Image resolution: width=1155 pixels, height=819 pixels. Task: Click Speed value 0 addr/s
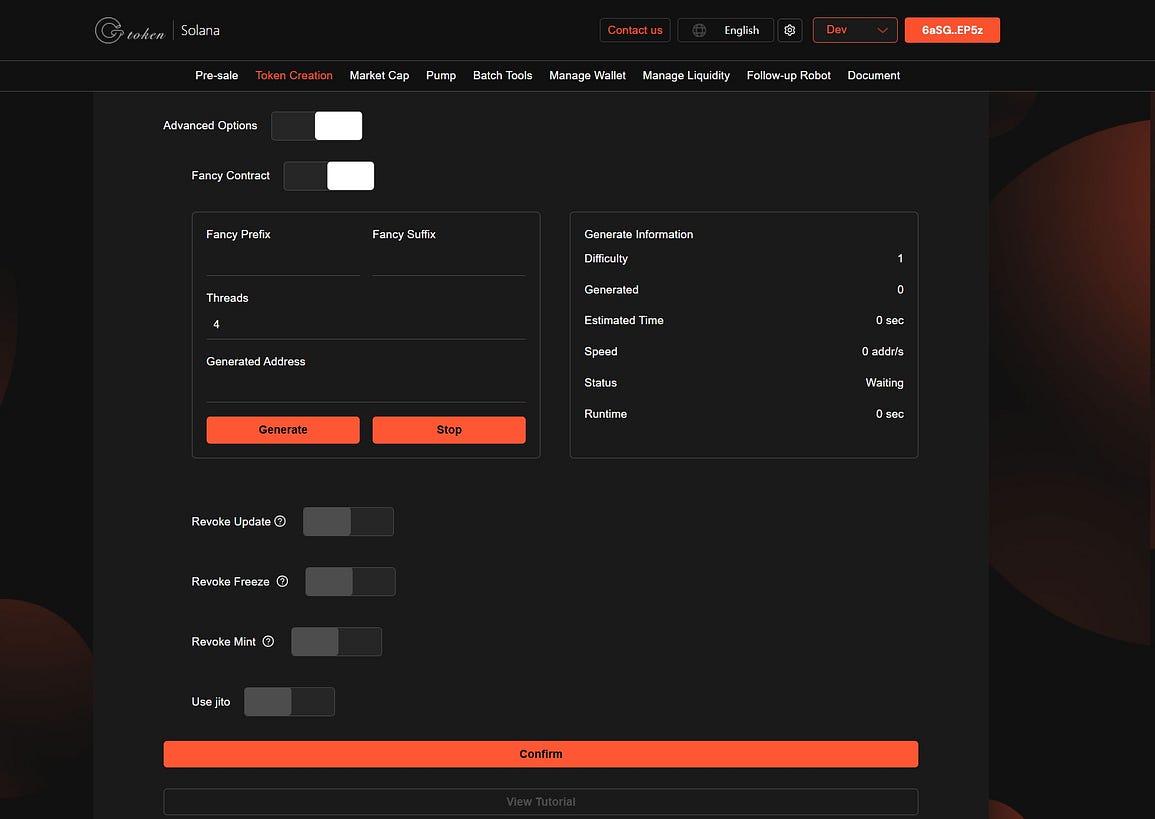pos(882,352)
